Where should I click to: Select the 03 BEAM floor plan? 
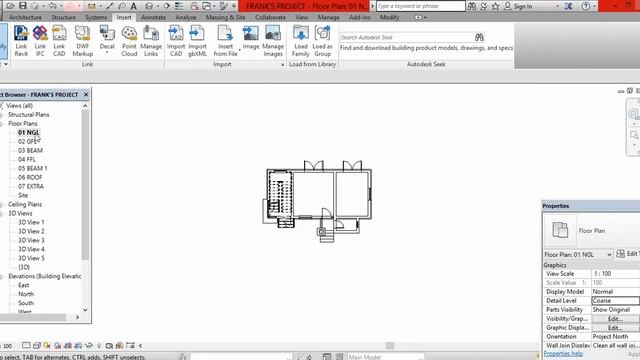[30, 150]
